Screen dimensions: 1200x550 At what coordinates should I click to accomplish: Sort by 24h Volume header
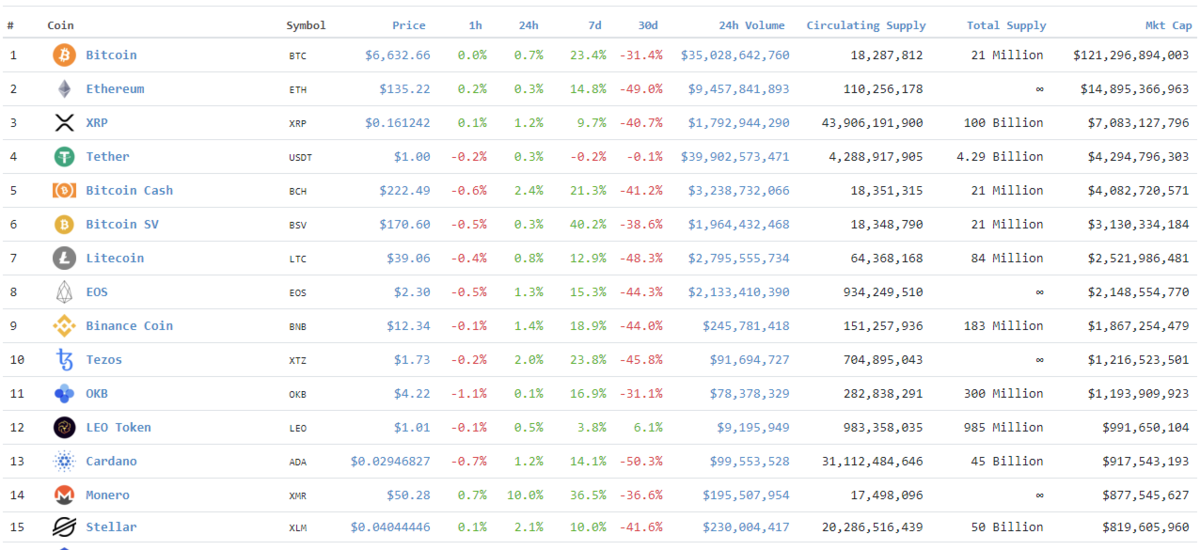(x=752, y=25)
